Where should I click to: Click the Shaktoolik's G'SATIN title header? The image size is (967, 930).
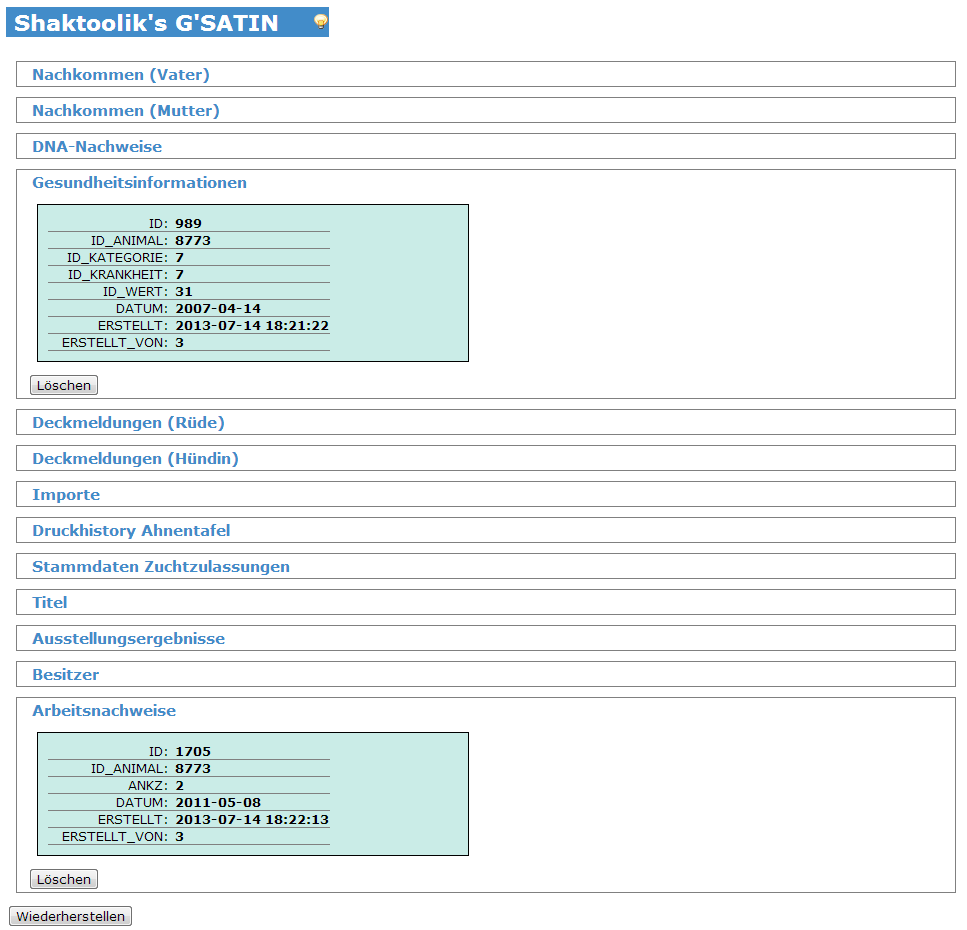pyautogui.click(x=146, y=23)
